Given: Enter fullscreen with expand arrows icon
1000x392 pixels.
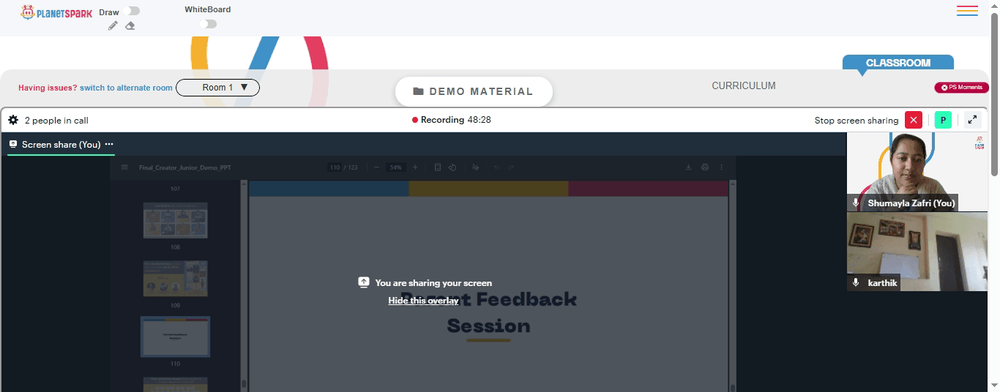Looking at the screenshot, I should 972,120.
